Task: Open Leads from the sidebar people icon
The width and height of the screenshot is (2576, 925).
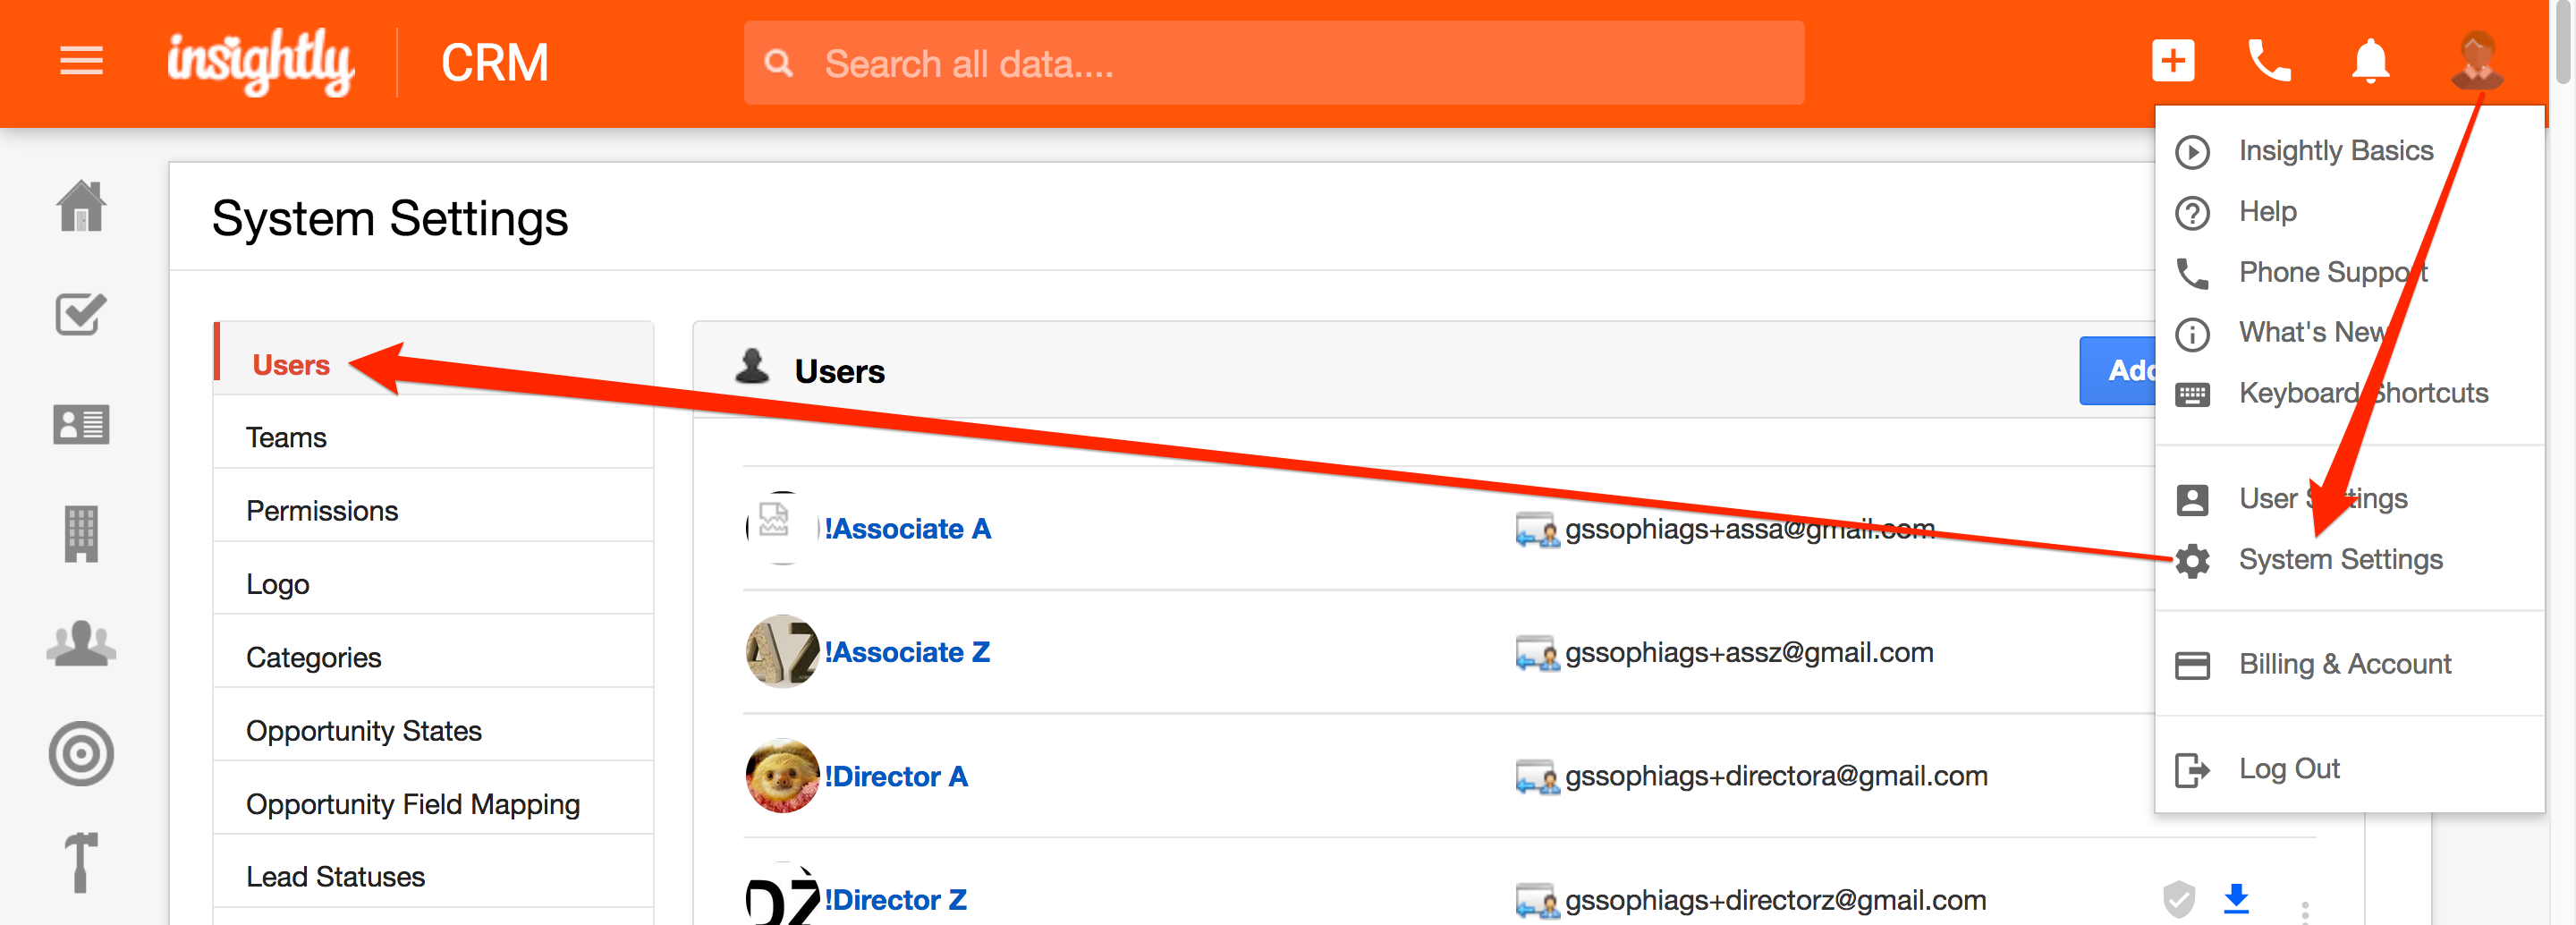Action: [81, 644]
